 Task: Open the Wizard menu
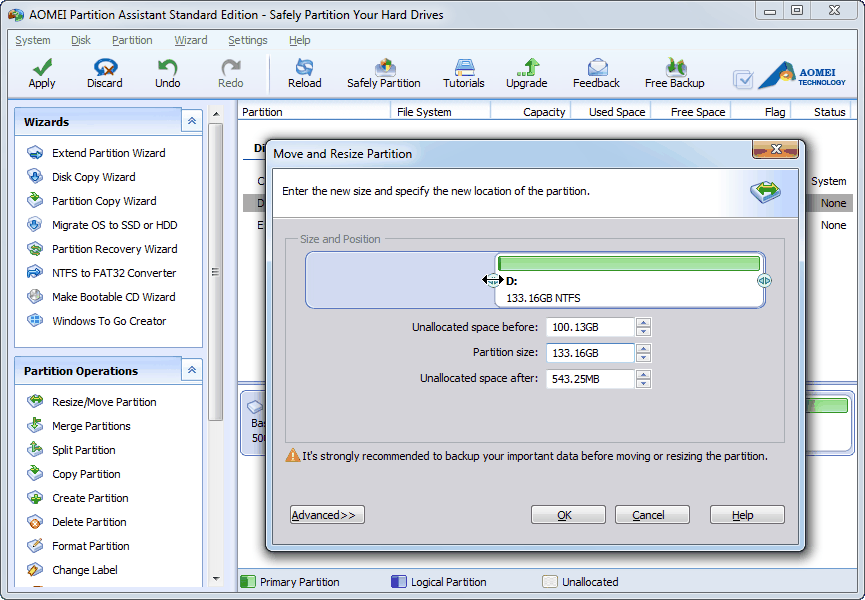[x=191, y=40]
